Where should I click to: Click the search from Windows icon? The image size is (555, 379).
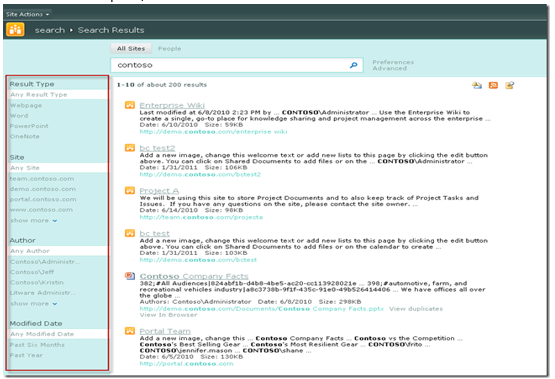509,85
